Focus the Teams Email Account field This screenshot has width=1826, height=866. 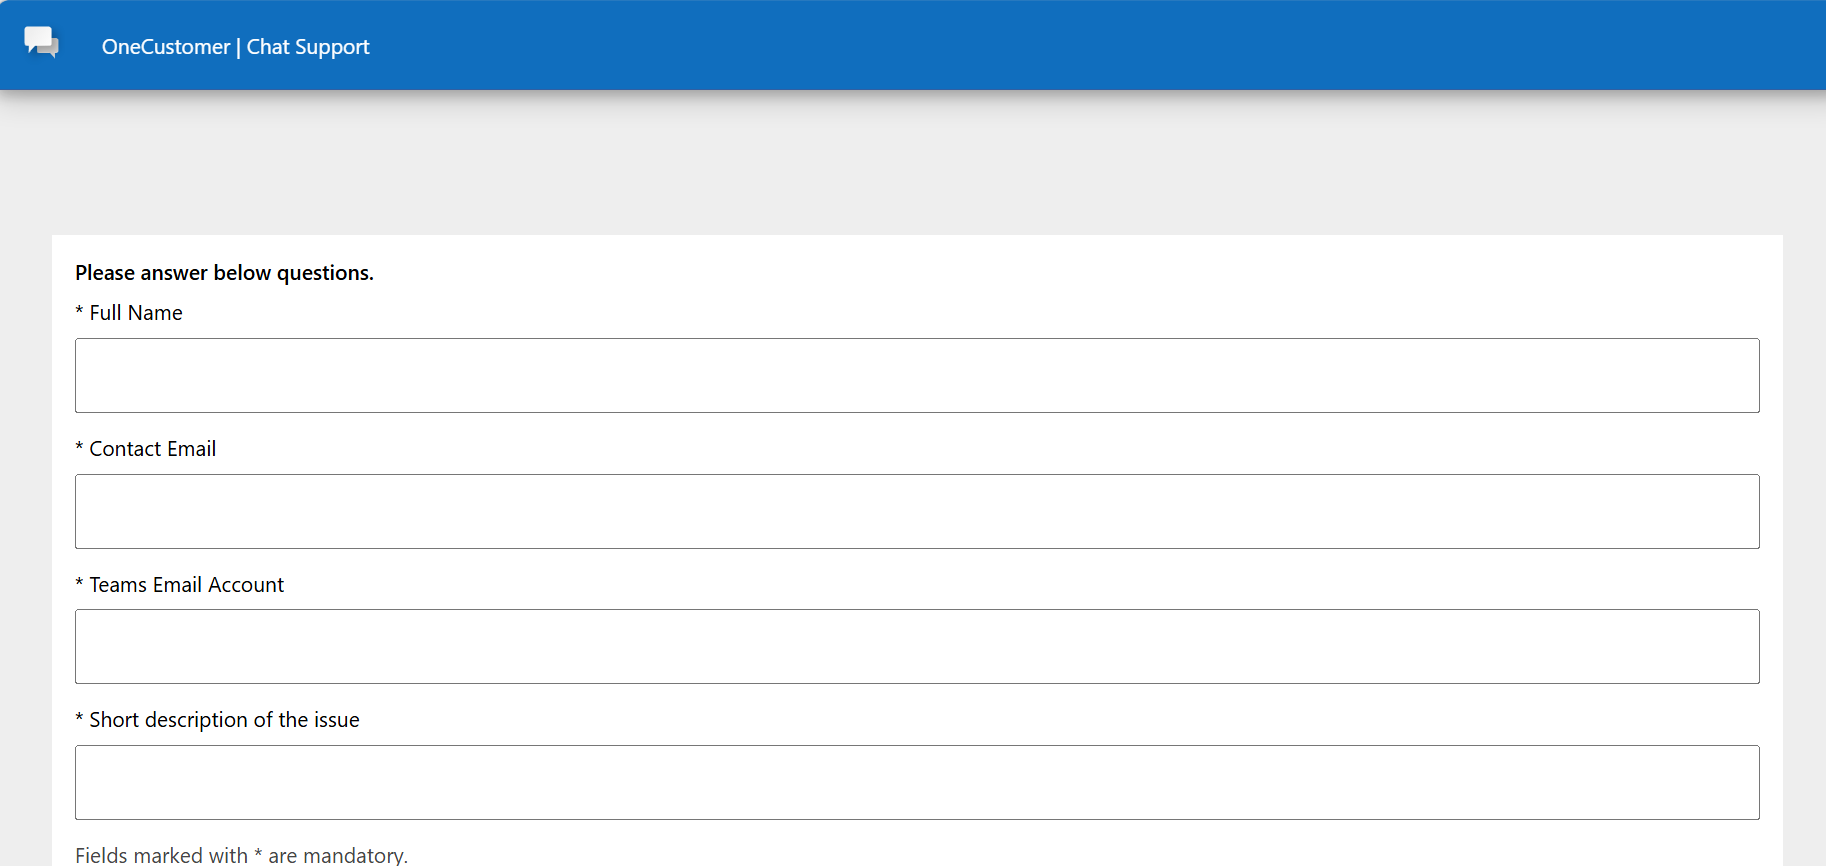(917, 646)
